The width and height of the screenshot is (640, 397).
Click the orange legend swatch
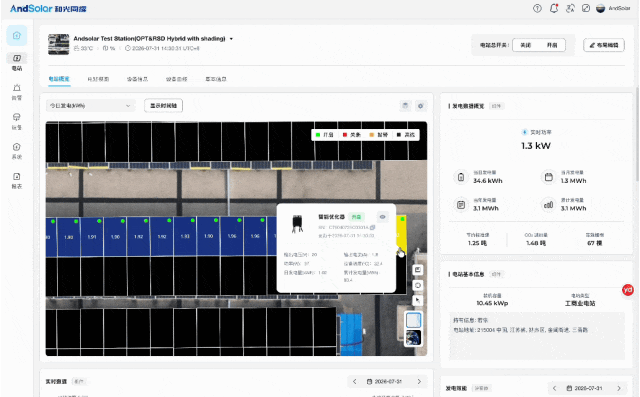[x=372, y=135]
